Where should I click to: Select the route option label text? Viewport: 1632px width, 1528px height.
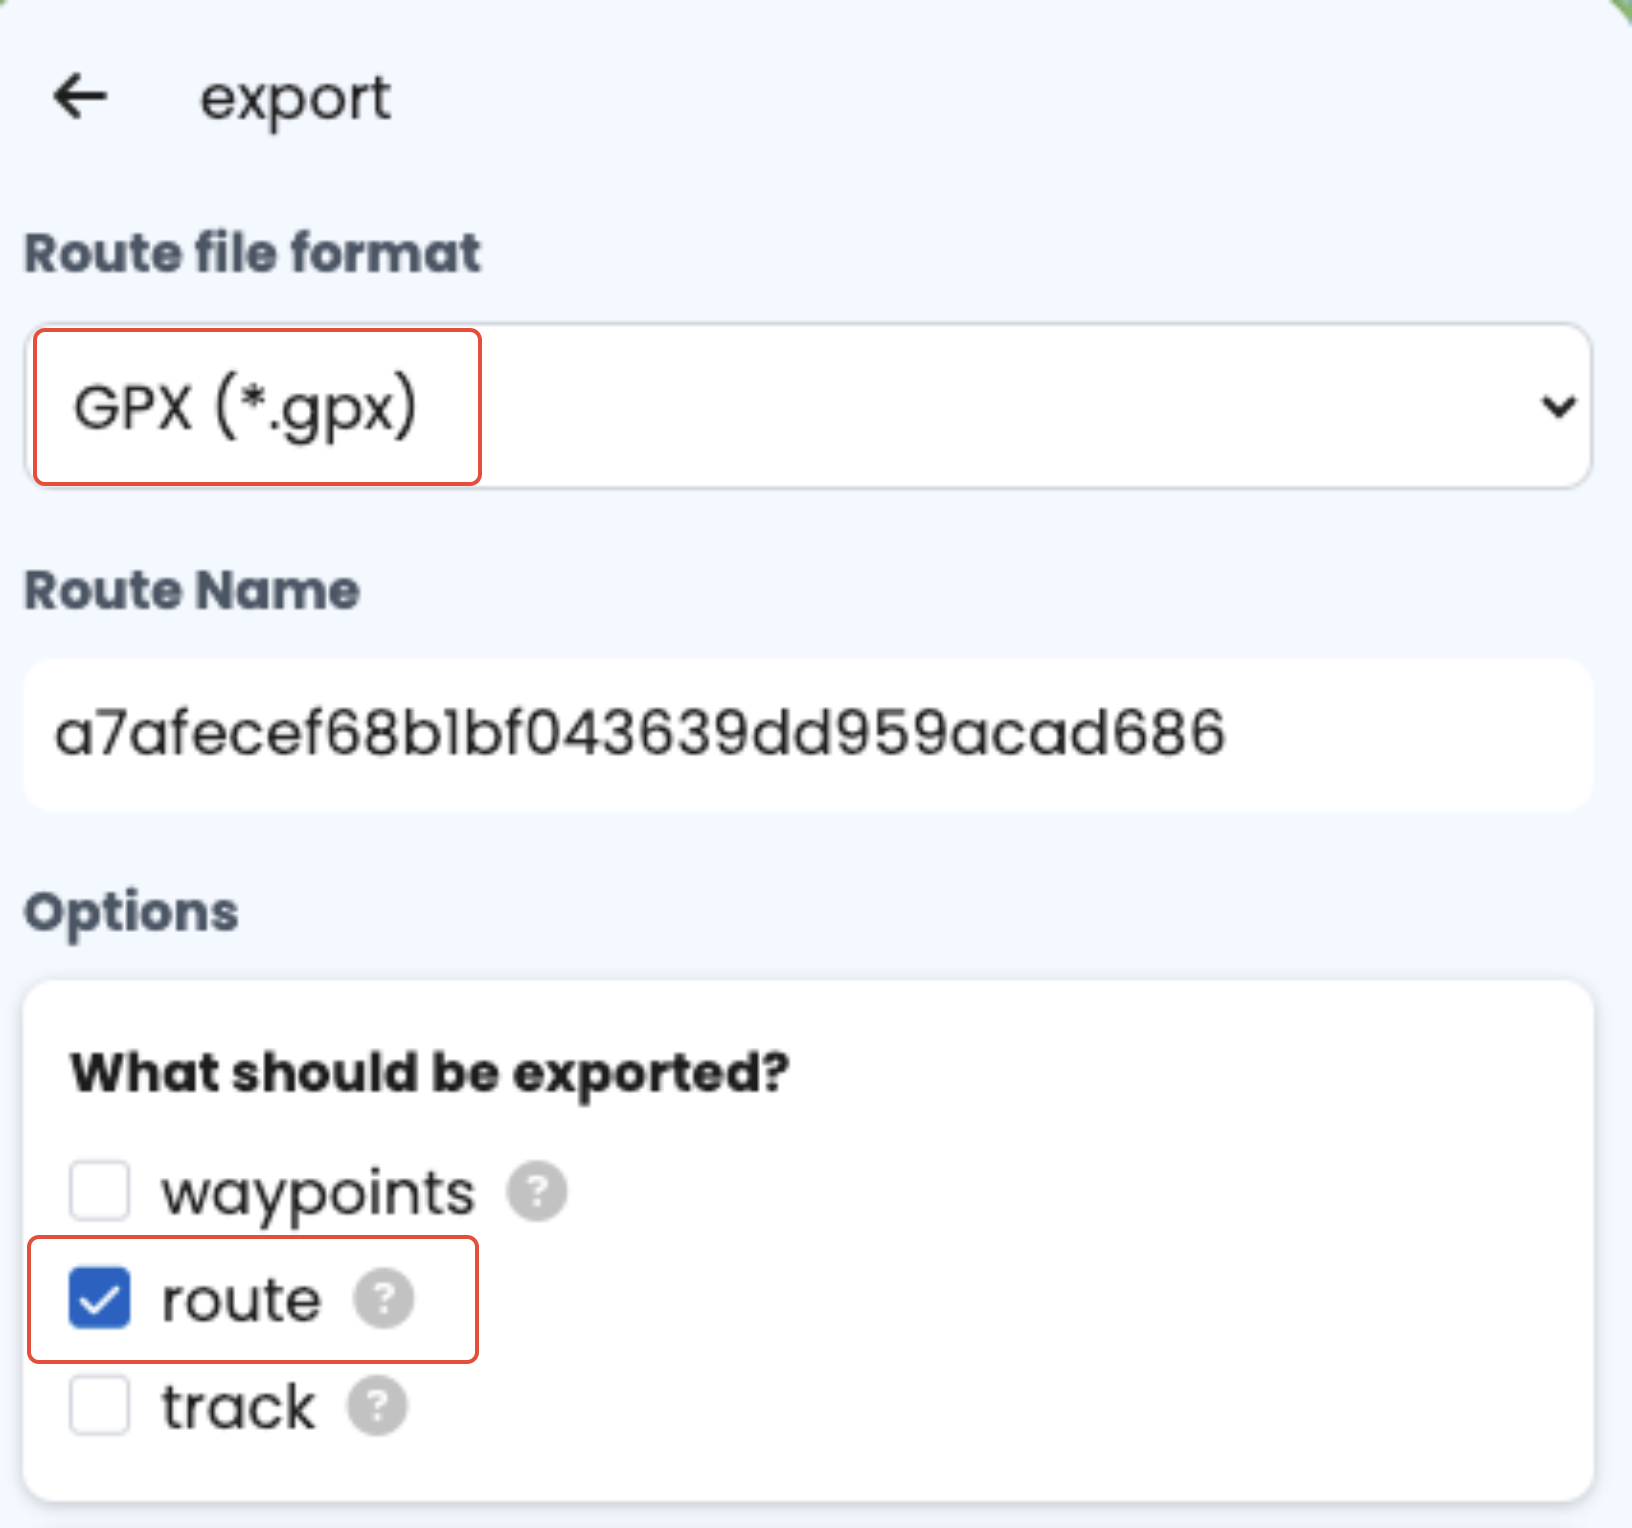click(241, 1300)
